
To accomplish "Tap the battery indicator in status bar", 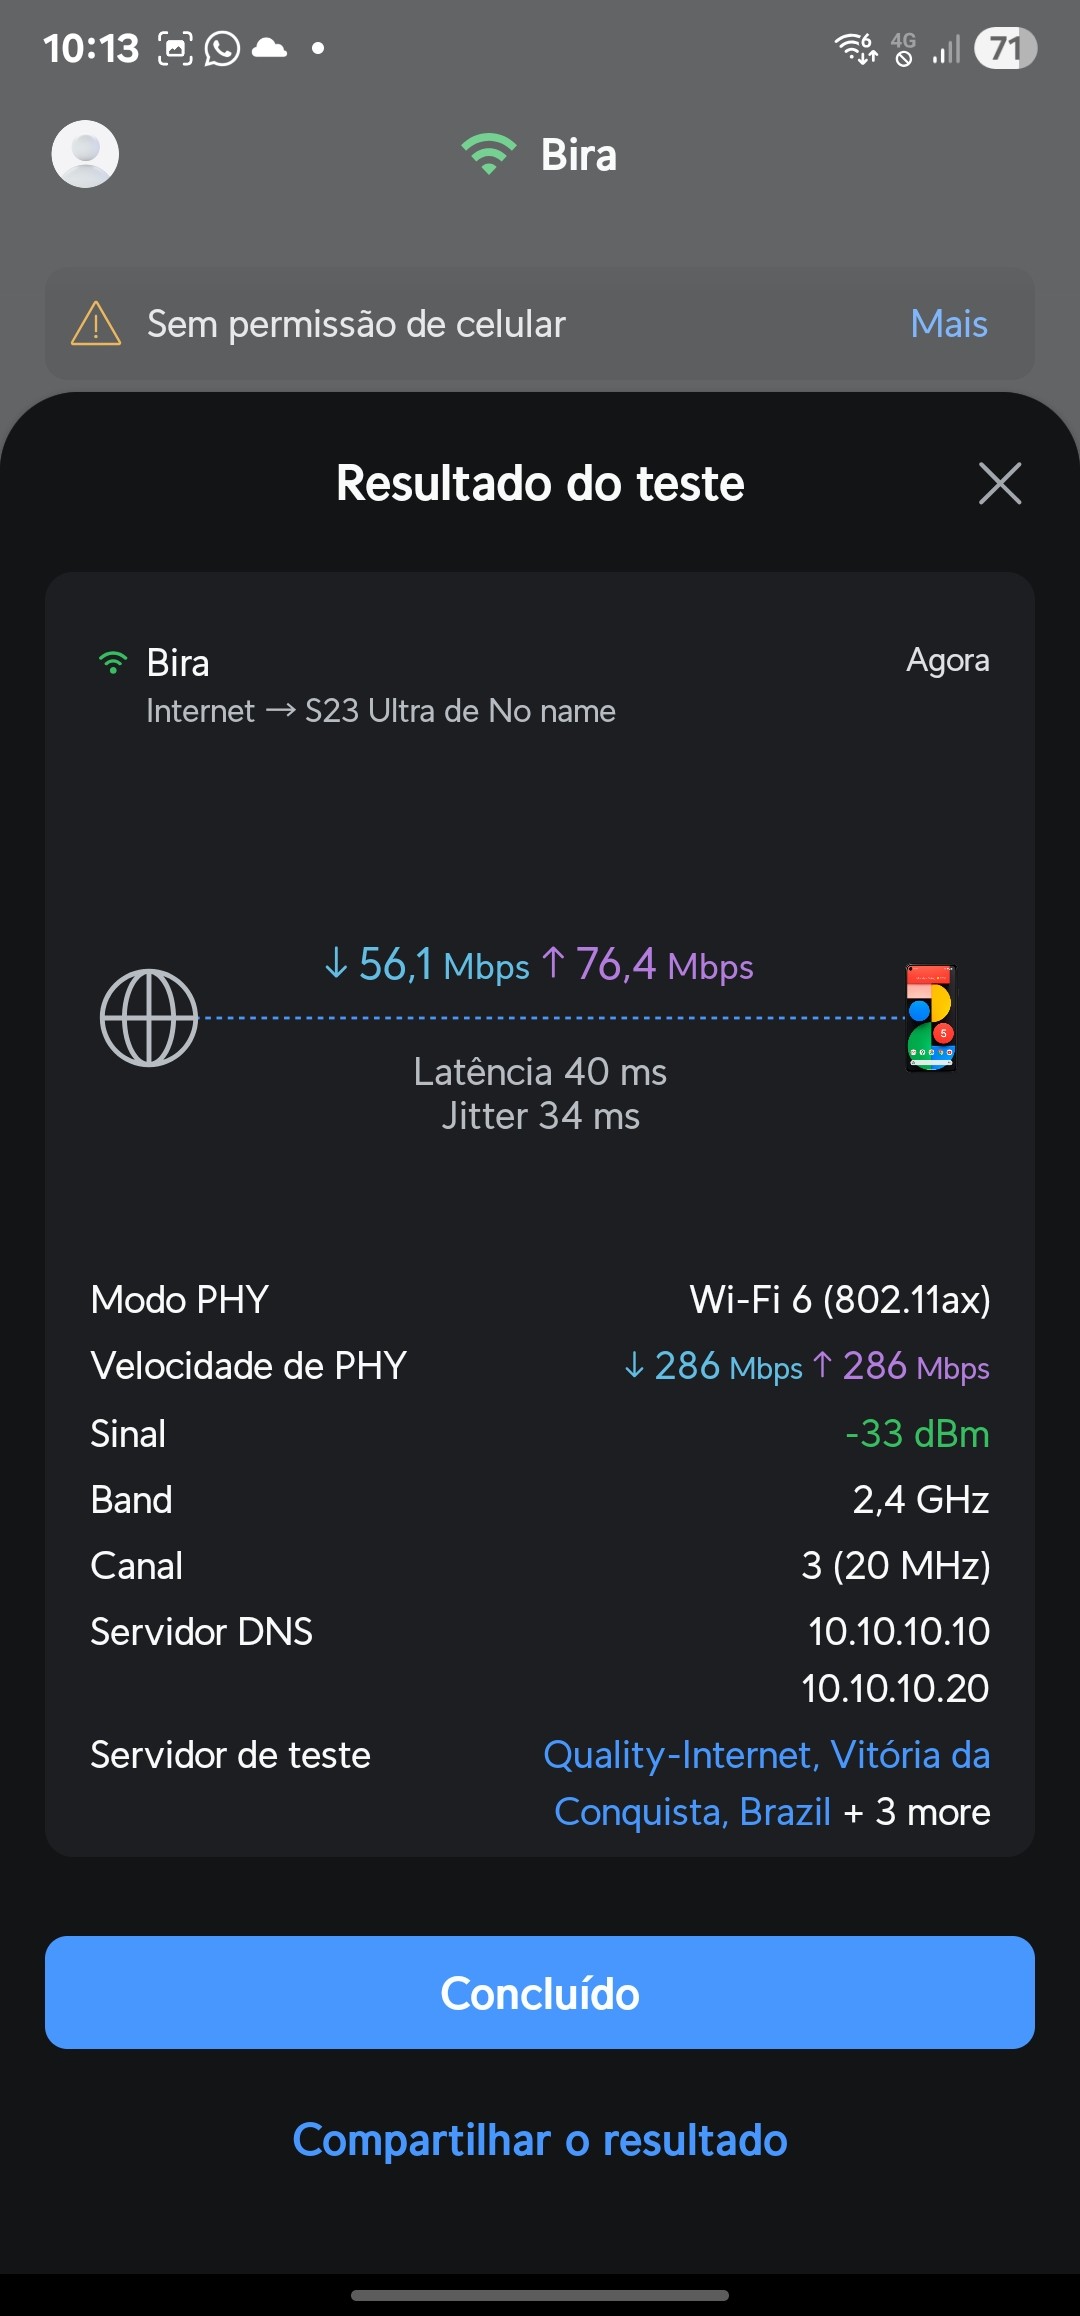I will [x=1005, y=48].
